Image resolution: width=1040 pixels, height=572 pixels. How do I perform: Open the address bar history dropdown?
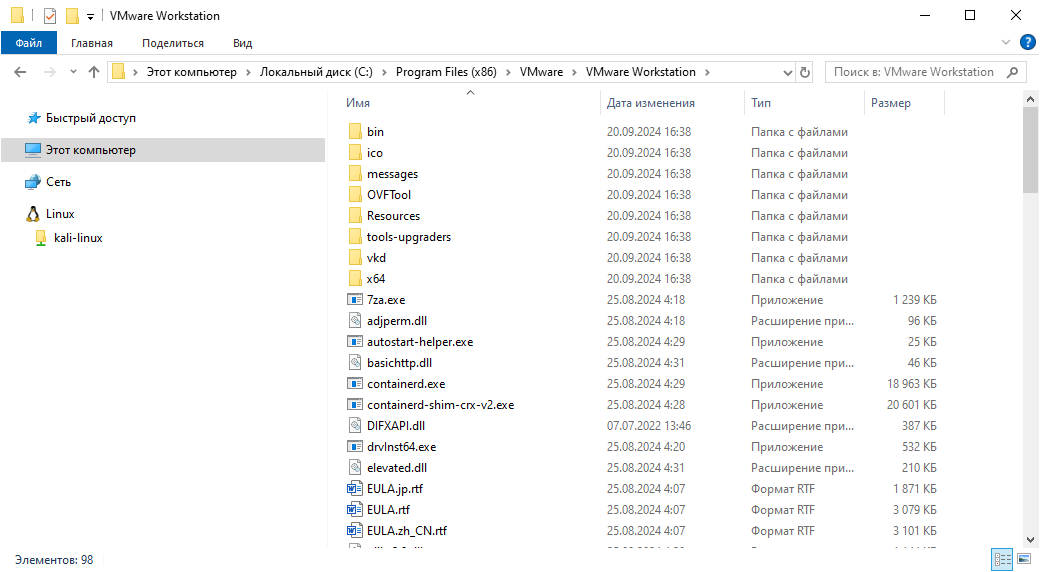[787, 72]
